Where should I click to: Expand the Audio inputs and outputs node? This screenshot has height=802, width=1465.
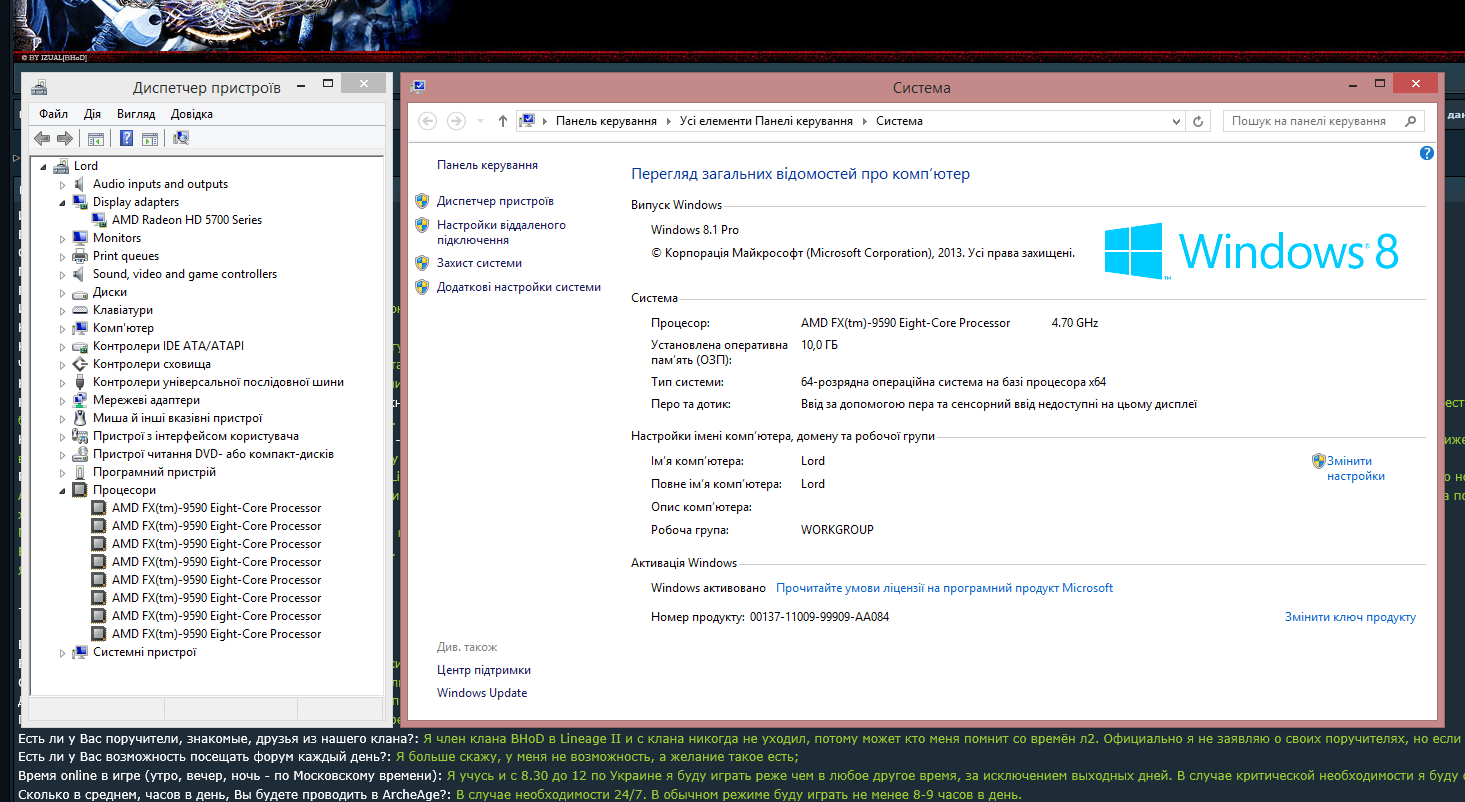62,185
